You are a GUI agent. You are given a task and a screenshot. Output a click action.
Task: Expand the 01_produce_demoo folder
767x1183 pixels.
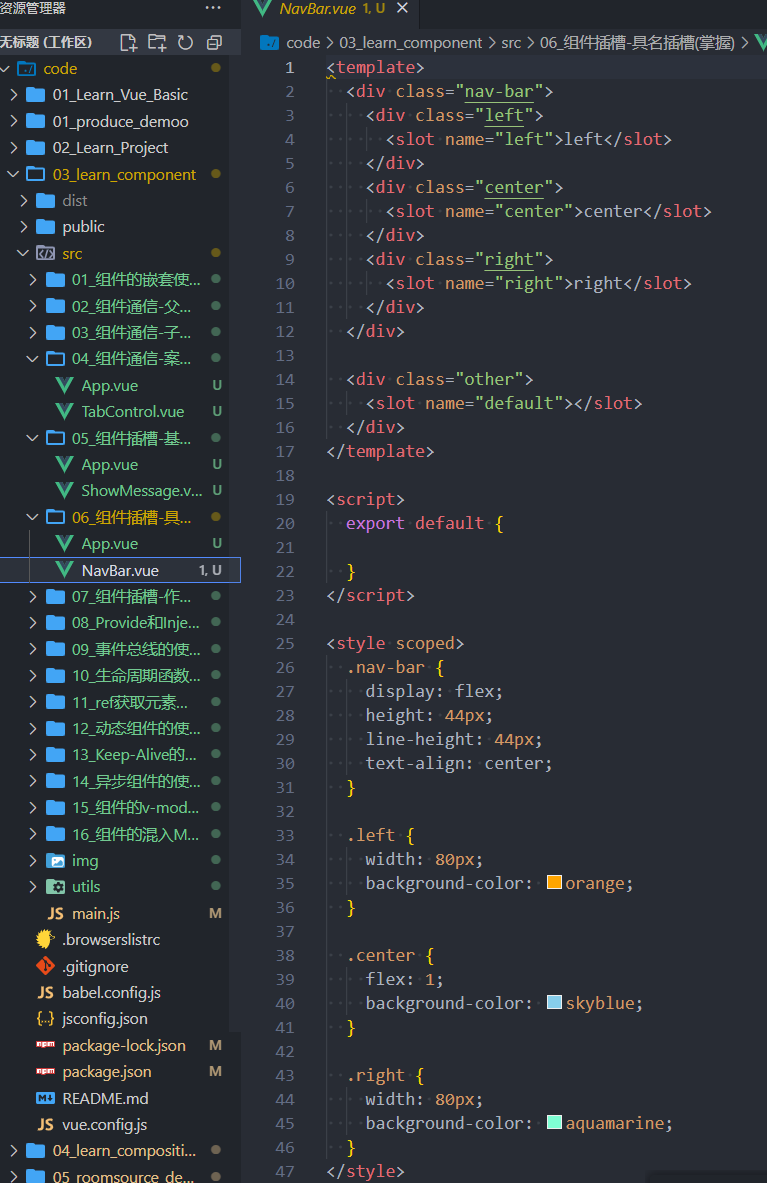[14, 121]
